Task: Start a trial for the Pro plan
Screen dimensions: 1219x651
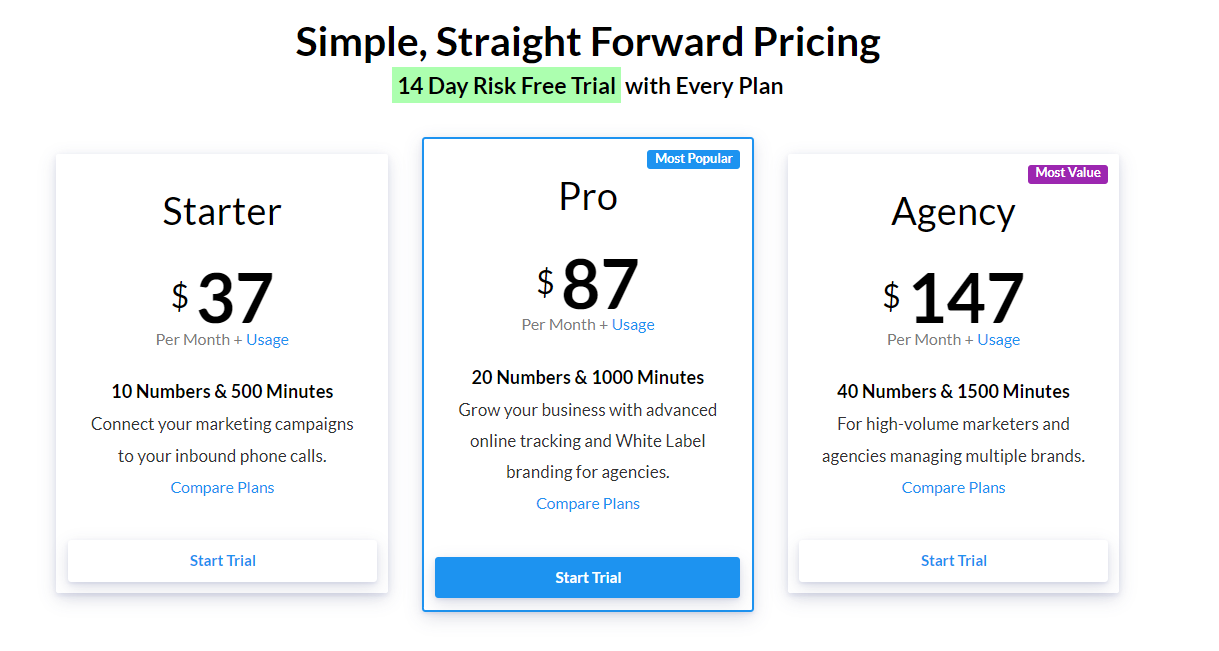Action: click(587, 577)
